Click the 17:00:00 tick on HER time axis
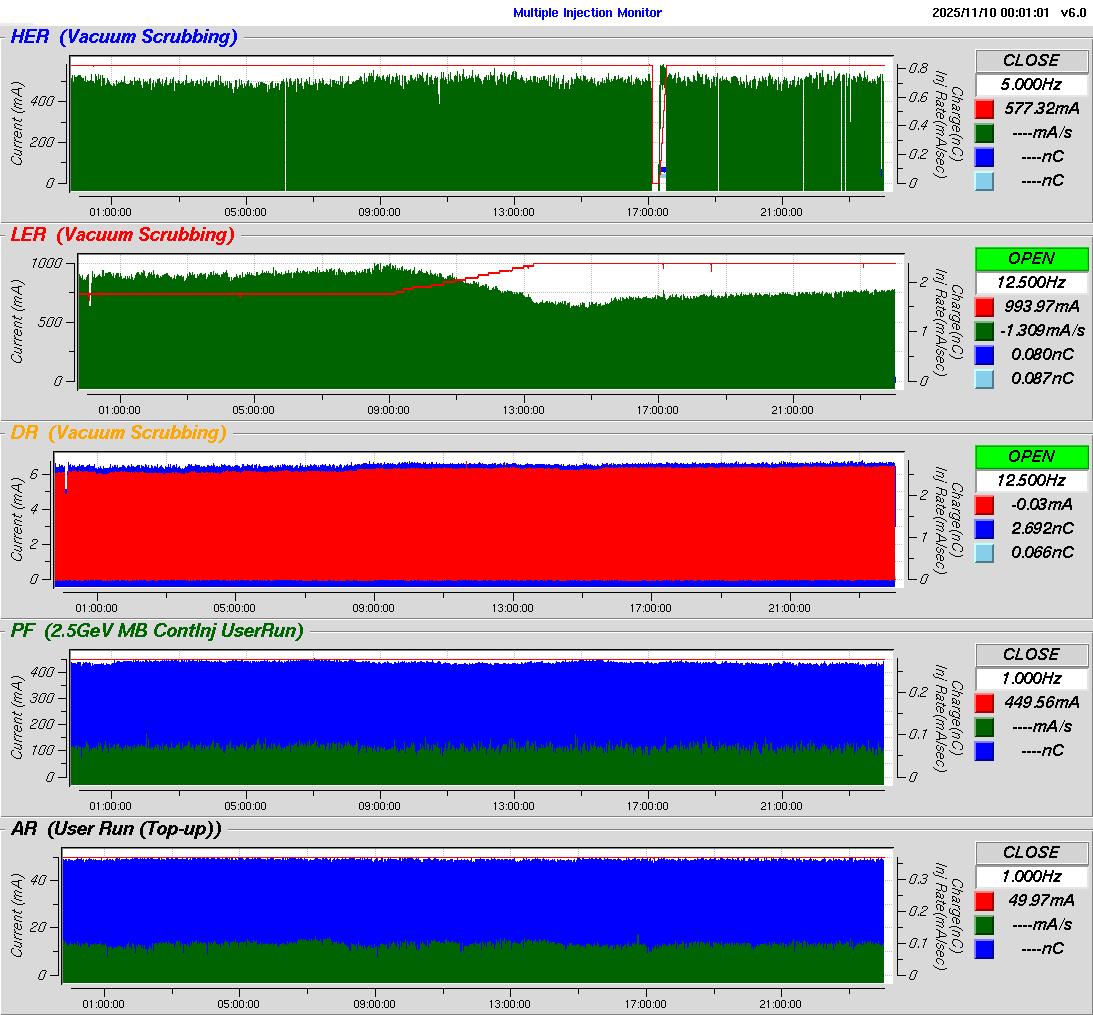Screen dimensions: 1093x1015 click(x=648, y=212)
